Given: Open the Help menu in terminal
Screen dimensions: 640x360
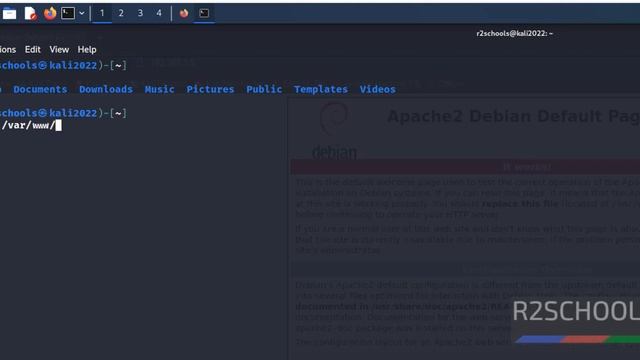Looking at the screenshot, I should [x=87, y=49].
